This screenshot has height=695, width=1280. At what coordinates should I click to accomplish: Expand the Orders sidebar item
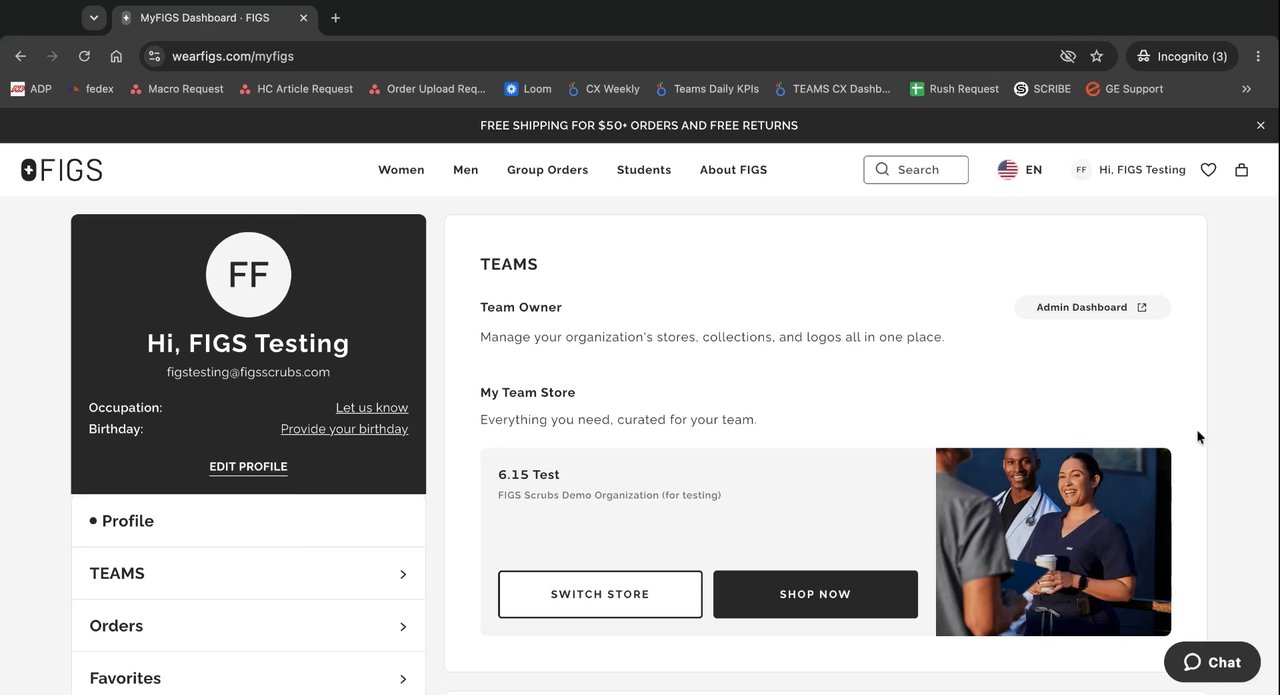click(248, 626)
